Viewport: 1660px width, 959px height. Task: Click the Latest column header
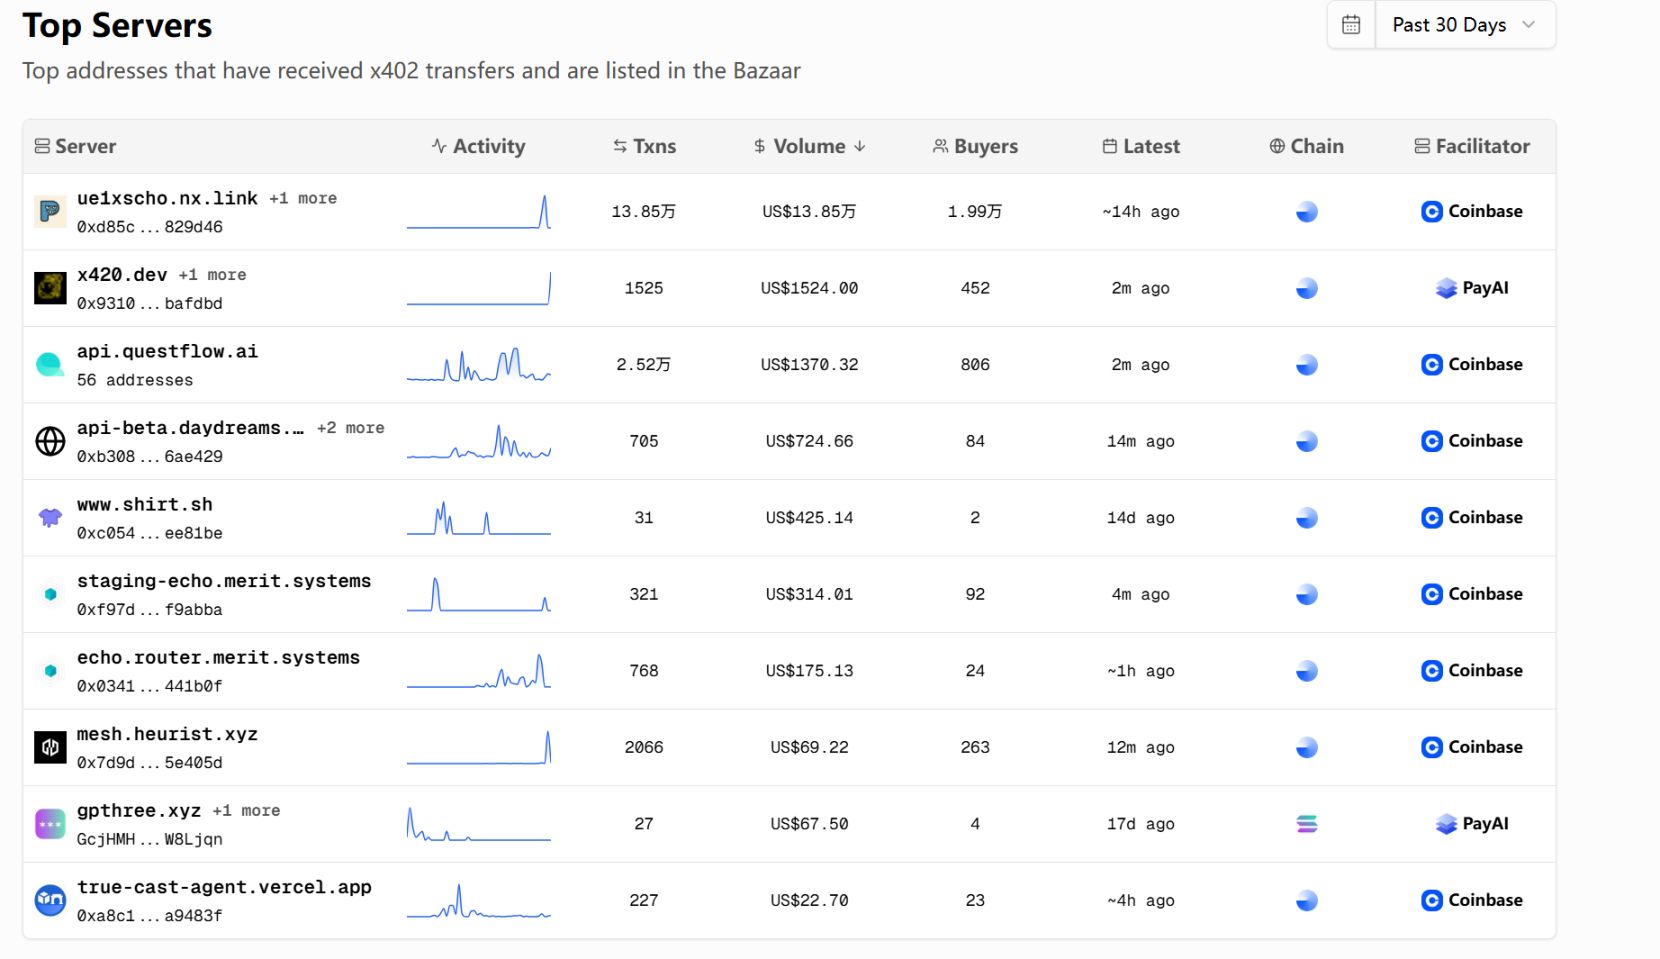[1141, 147]
